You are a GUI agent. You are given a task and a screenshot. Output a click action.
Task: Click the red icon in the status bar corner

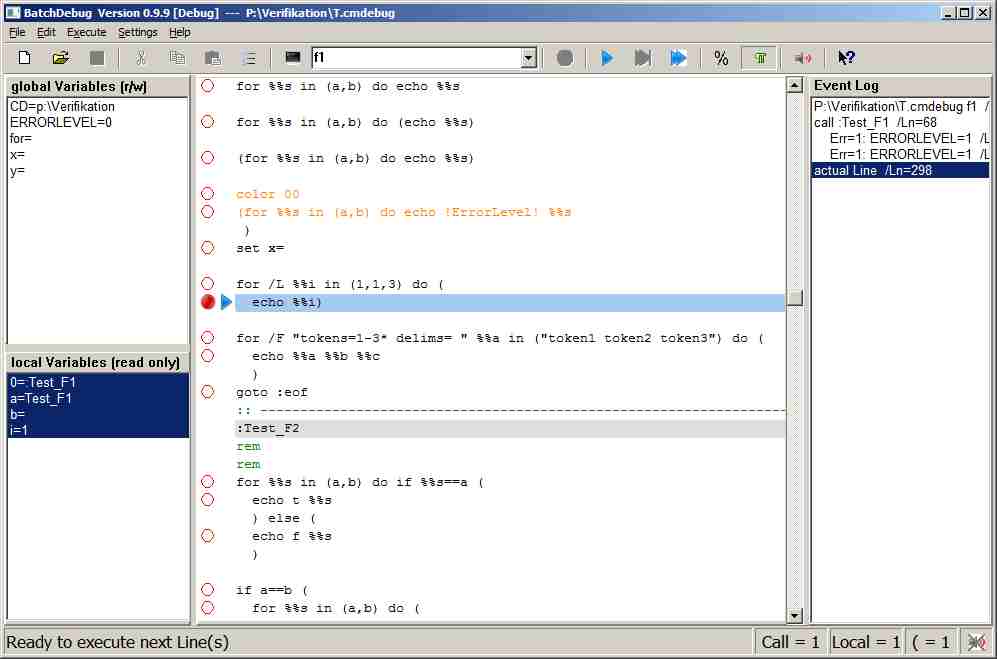point(977,642)
